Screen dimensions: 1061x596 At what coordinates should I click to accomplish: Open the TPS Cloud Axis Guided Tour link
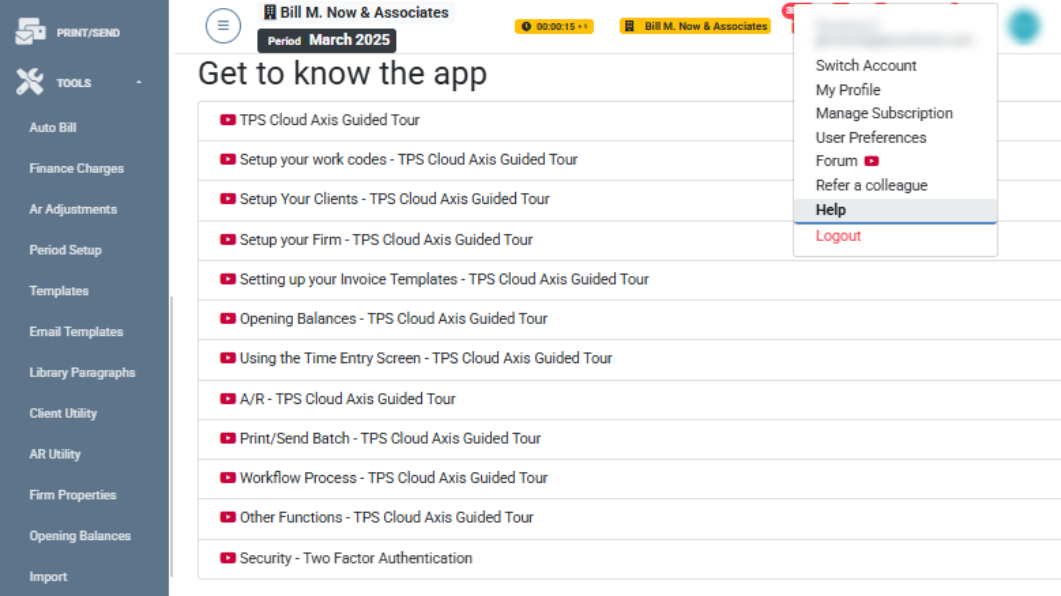pos(330,120)
